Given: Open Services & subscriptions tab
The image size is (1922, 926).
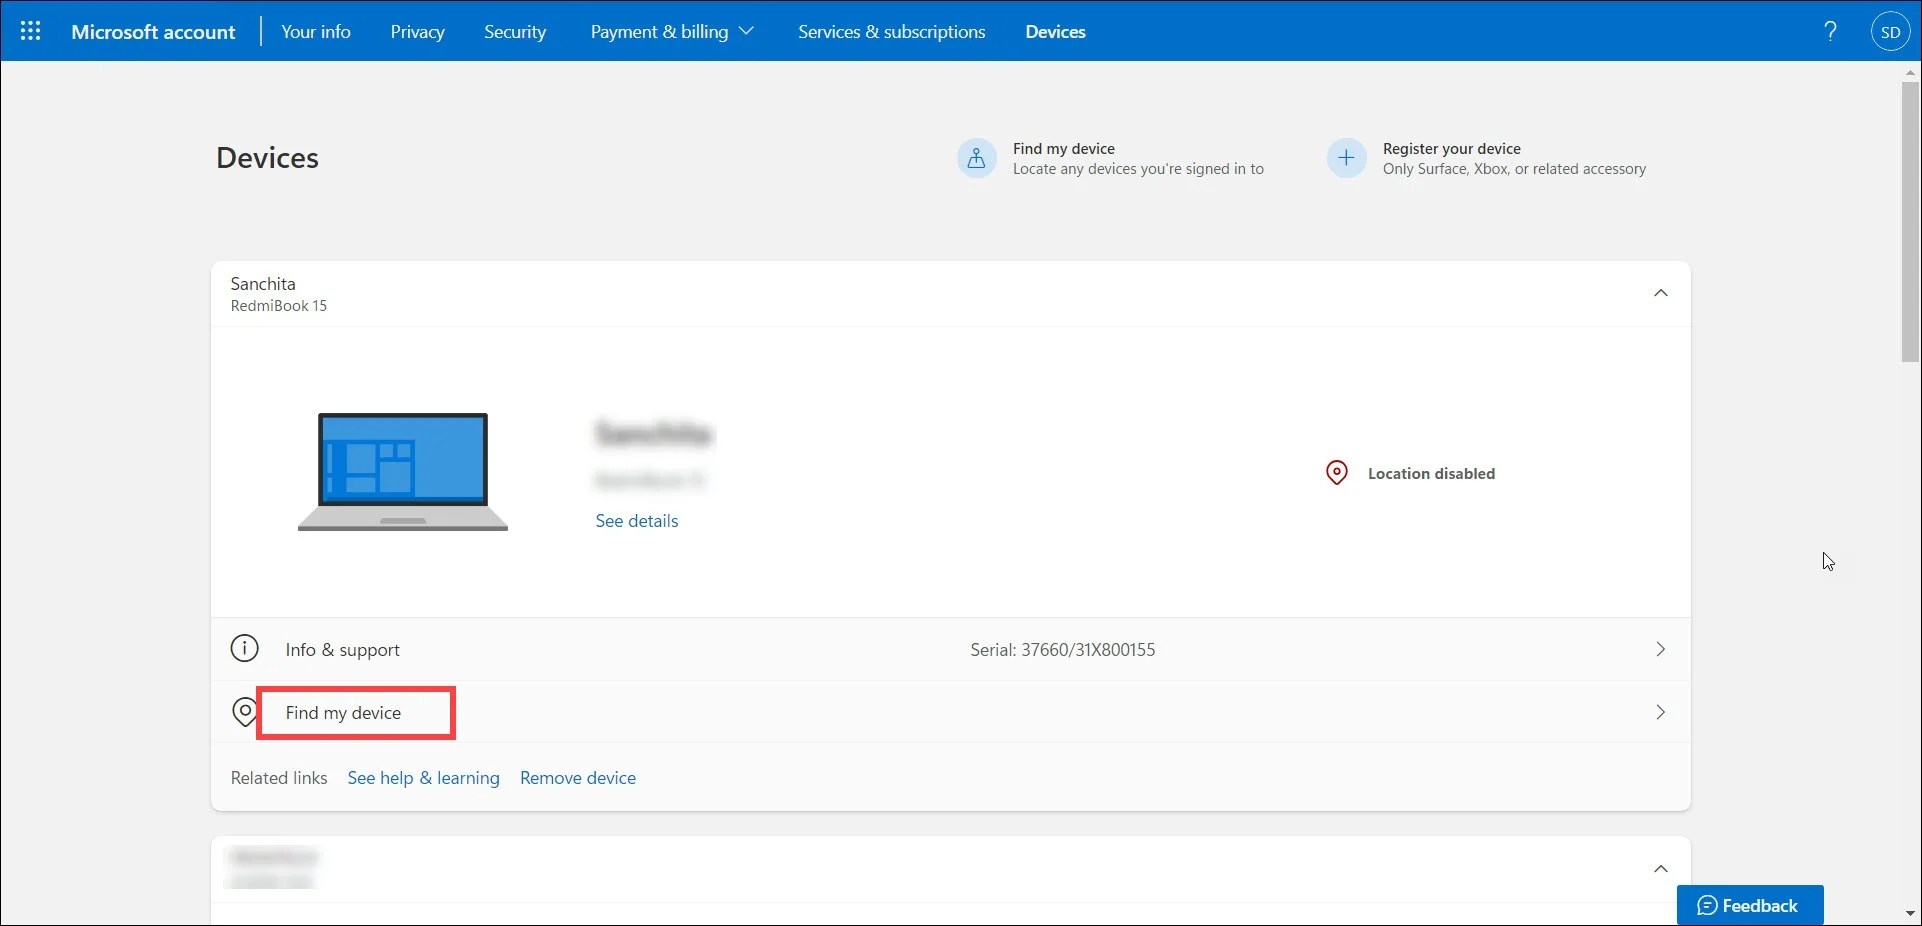Looking at the screenshot, I should [x=892, y=32].
